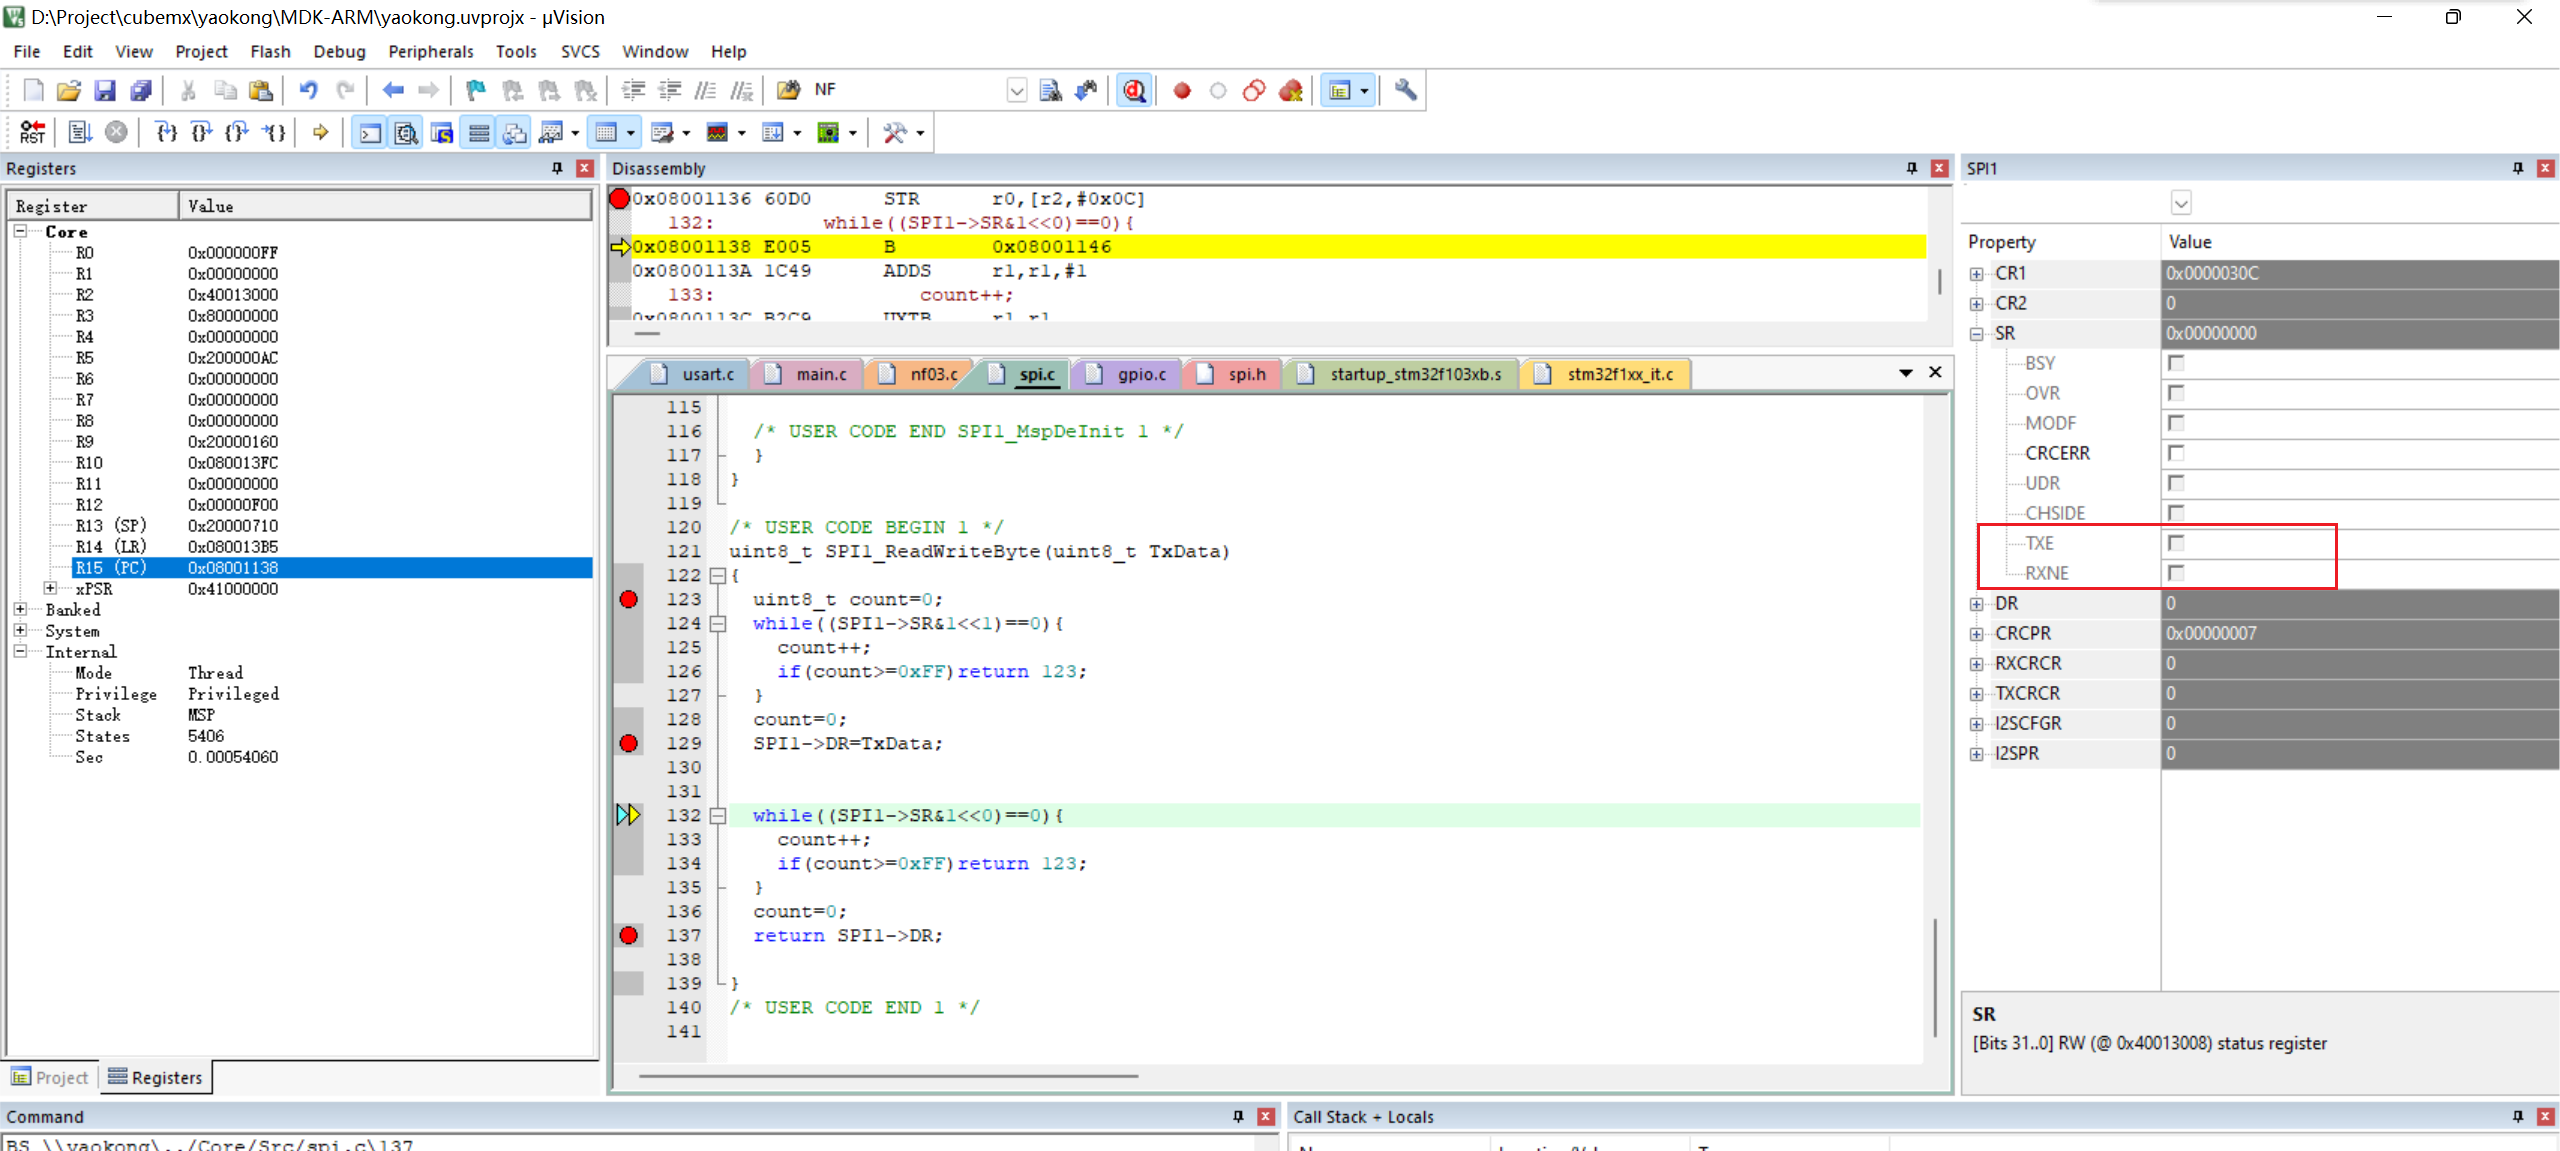Toggle the Call Stack Window icon

click(515, 132)
